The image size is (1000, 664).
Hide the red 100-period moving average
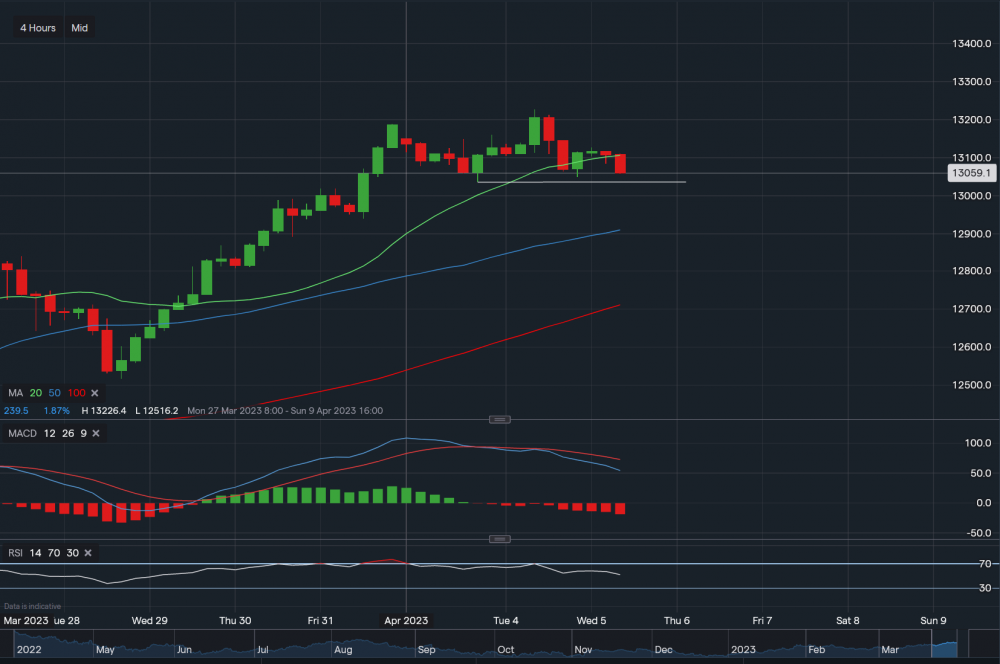tap(75, 392)
